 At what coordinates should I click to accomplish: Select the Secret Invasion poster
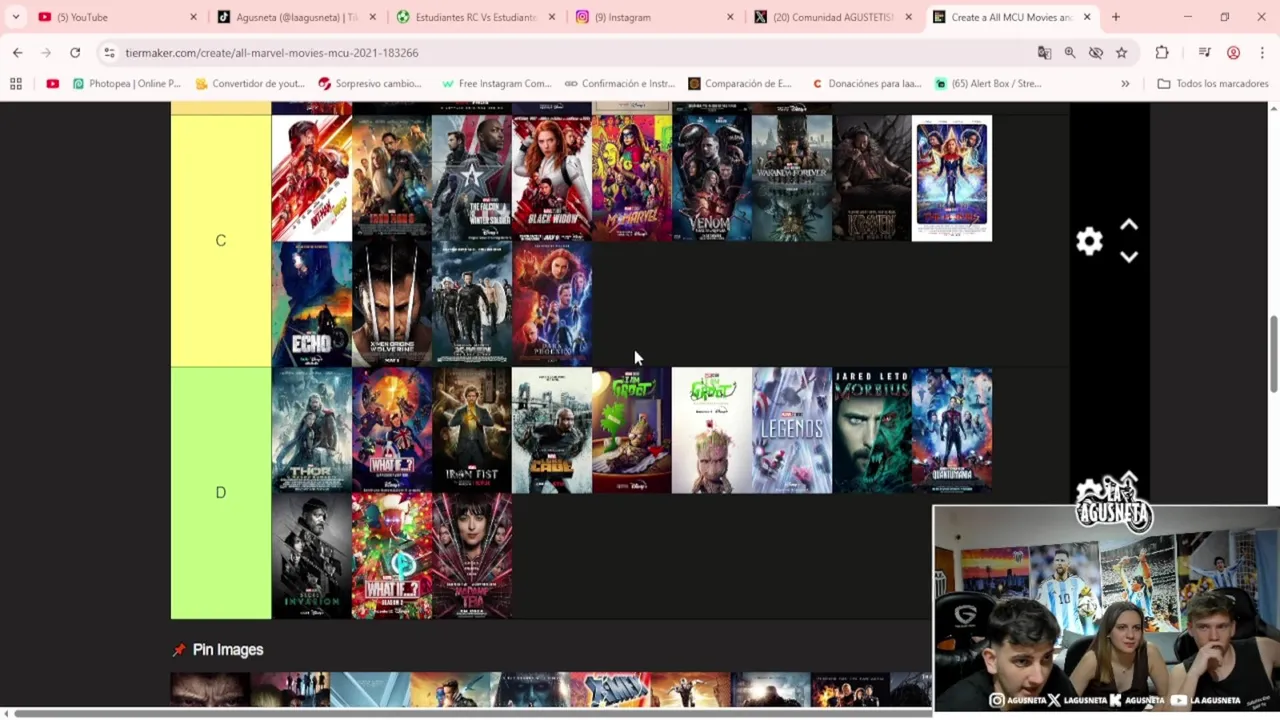(311, 556)
